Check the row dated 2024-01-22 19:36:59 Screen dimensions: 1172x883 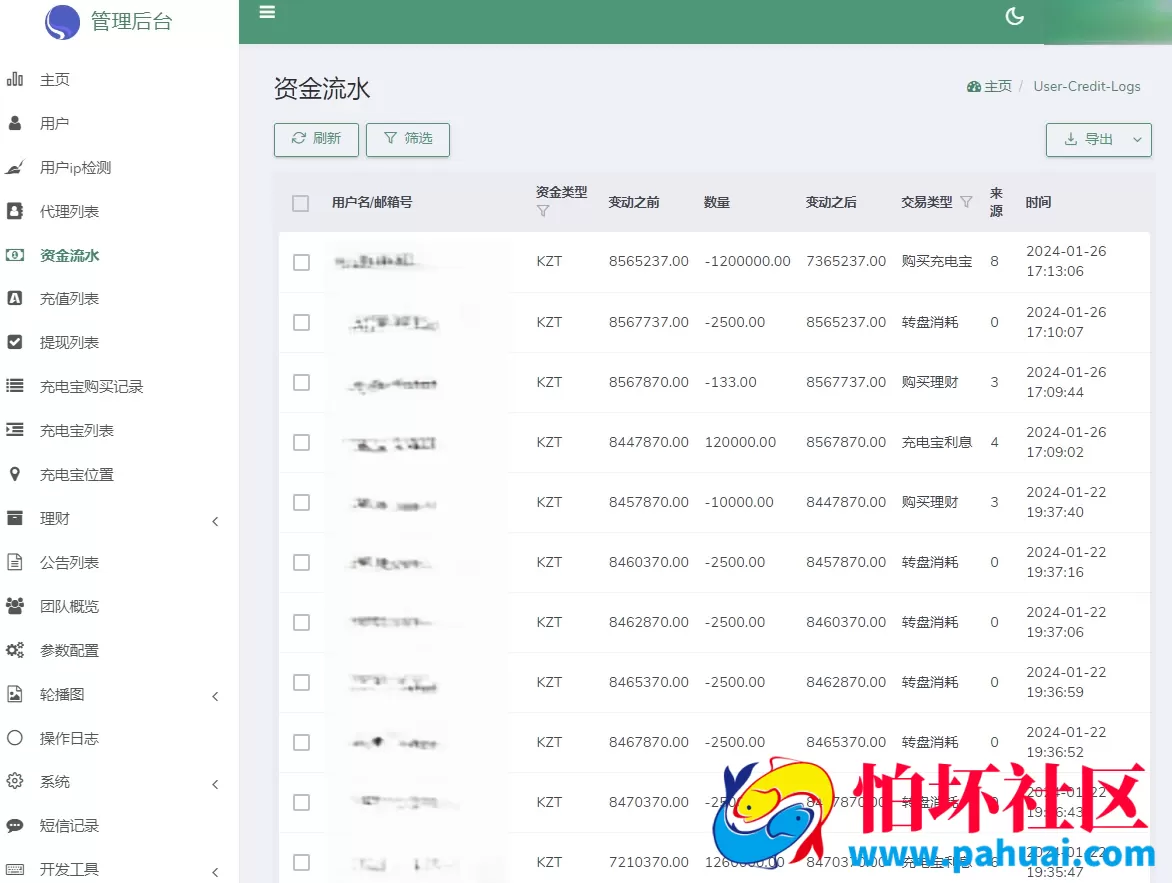301,683
